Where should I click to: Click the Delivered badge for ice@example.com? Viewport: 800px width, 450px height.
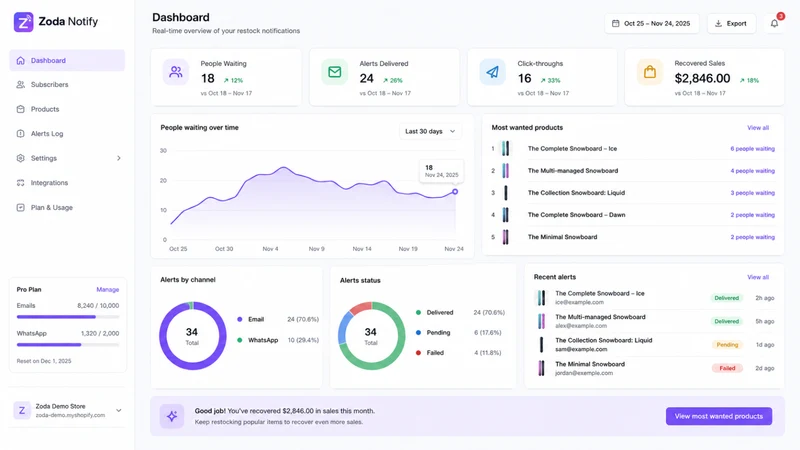point(727,298)
